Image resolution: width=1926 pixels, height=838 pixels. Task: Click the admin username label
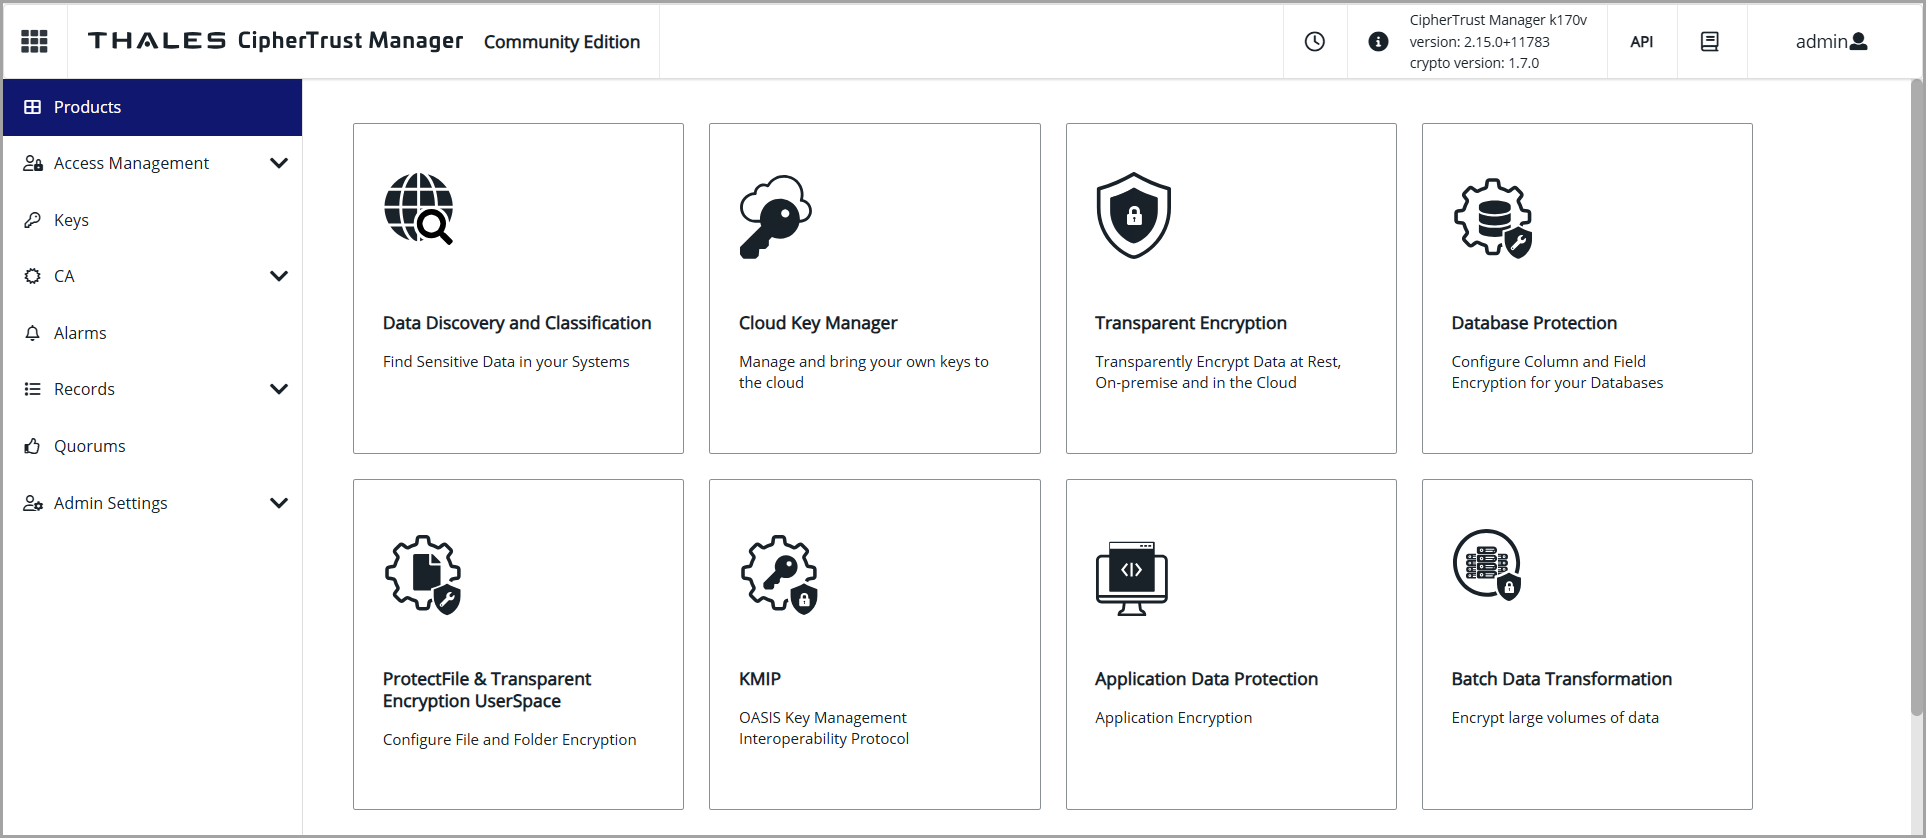[1821, 41]
